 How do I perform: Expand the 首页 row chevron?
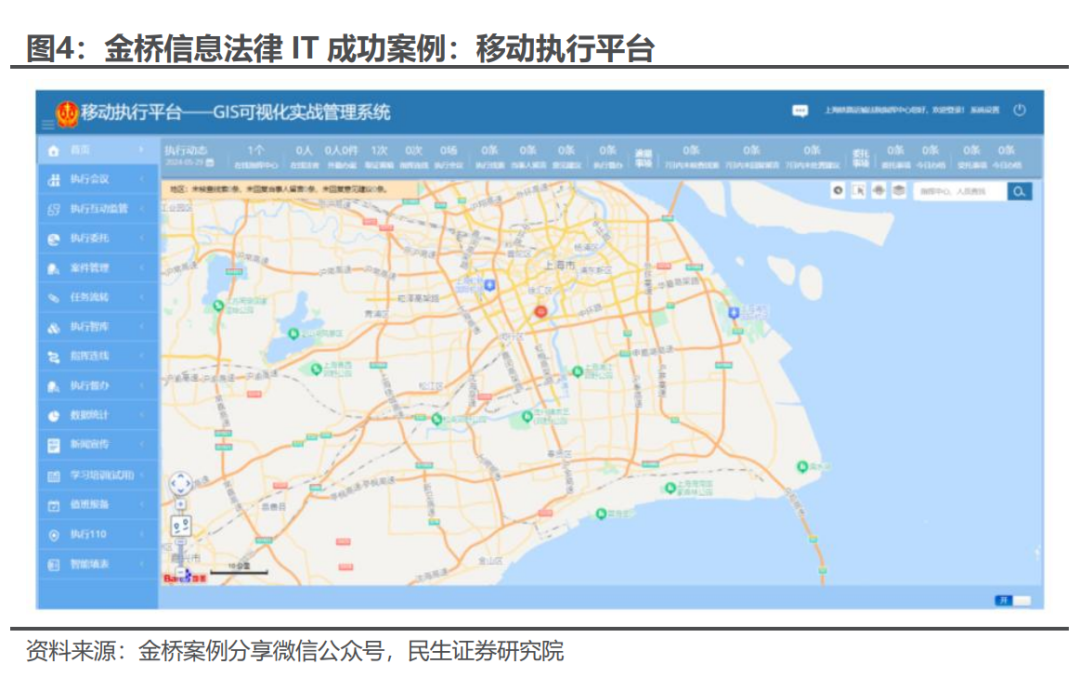(142, 150)
